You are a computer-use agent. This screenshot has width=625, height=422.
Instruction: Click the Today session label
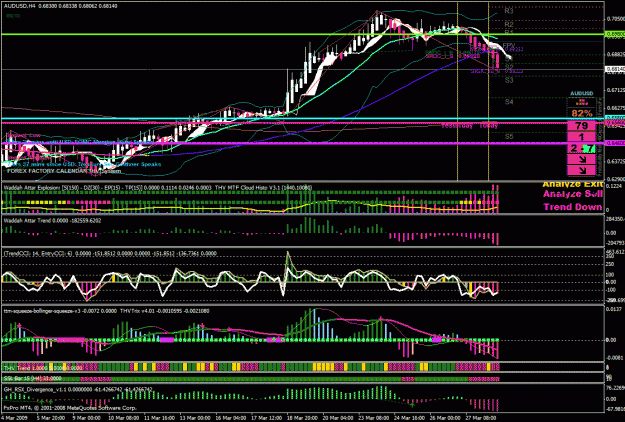pyautogui.click(x=489, y=126)
